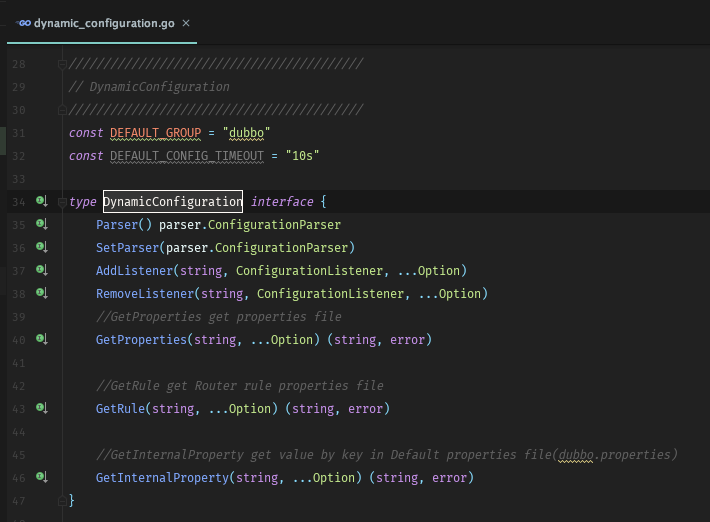Close the dynamic_configuration.go tab
Screen dimensions: 710x522
[186, 23]
